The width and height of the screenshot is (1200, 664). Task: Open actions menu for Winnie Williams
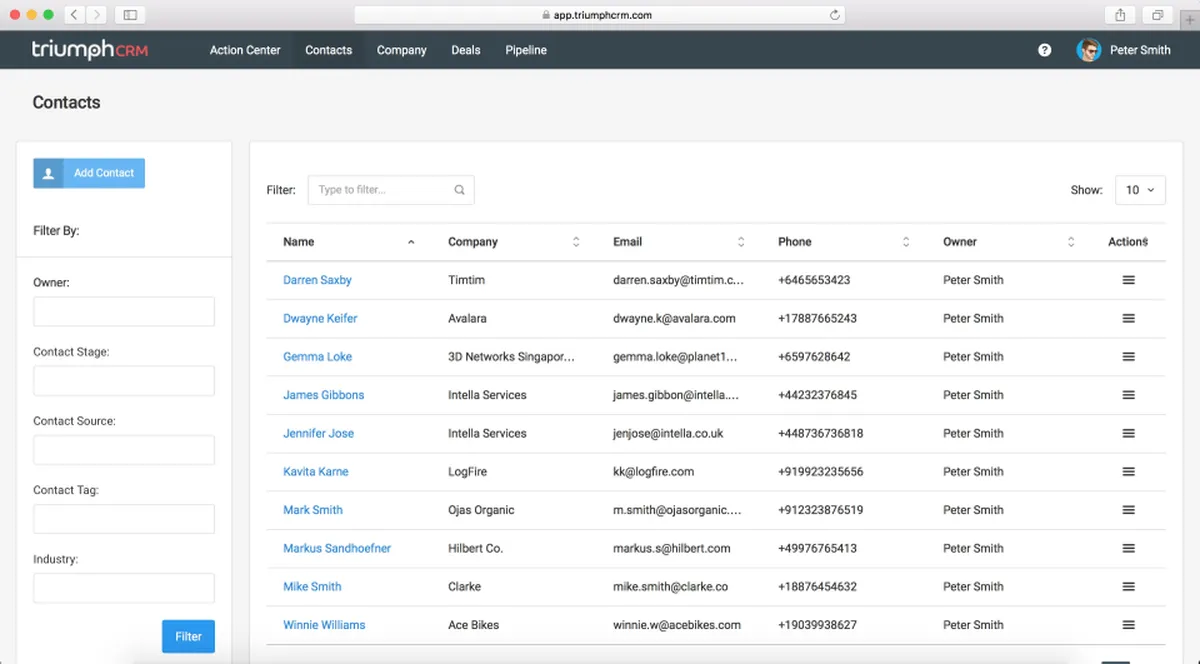pyautogui.click(x=1128, y=625)
